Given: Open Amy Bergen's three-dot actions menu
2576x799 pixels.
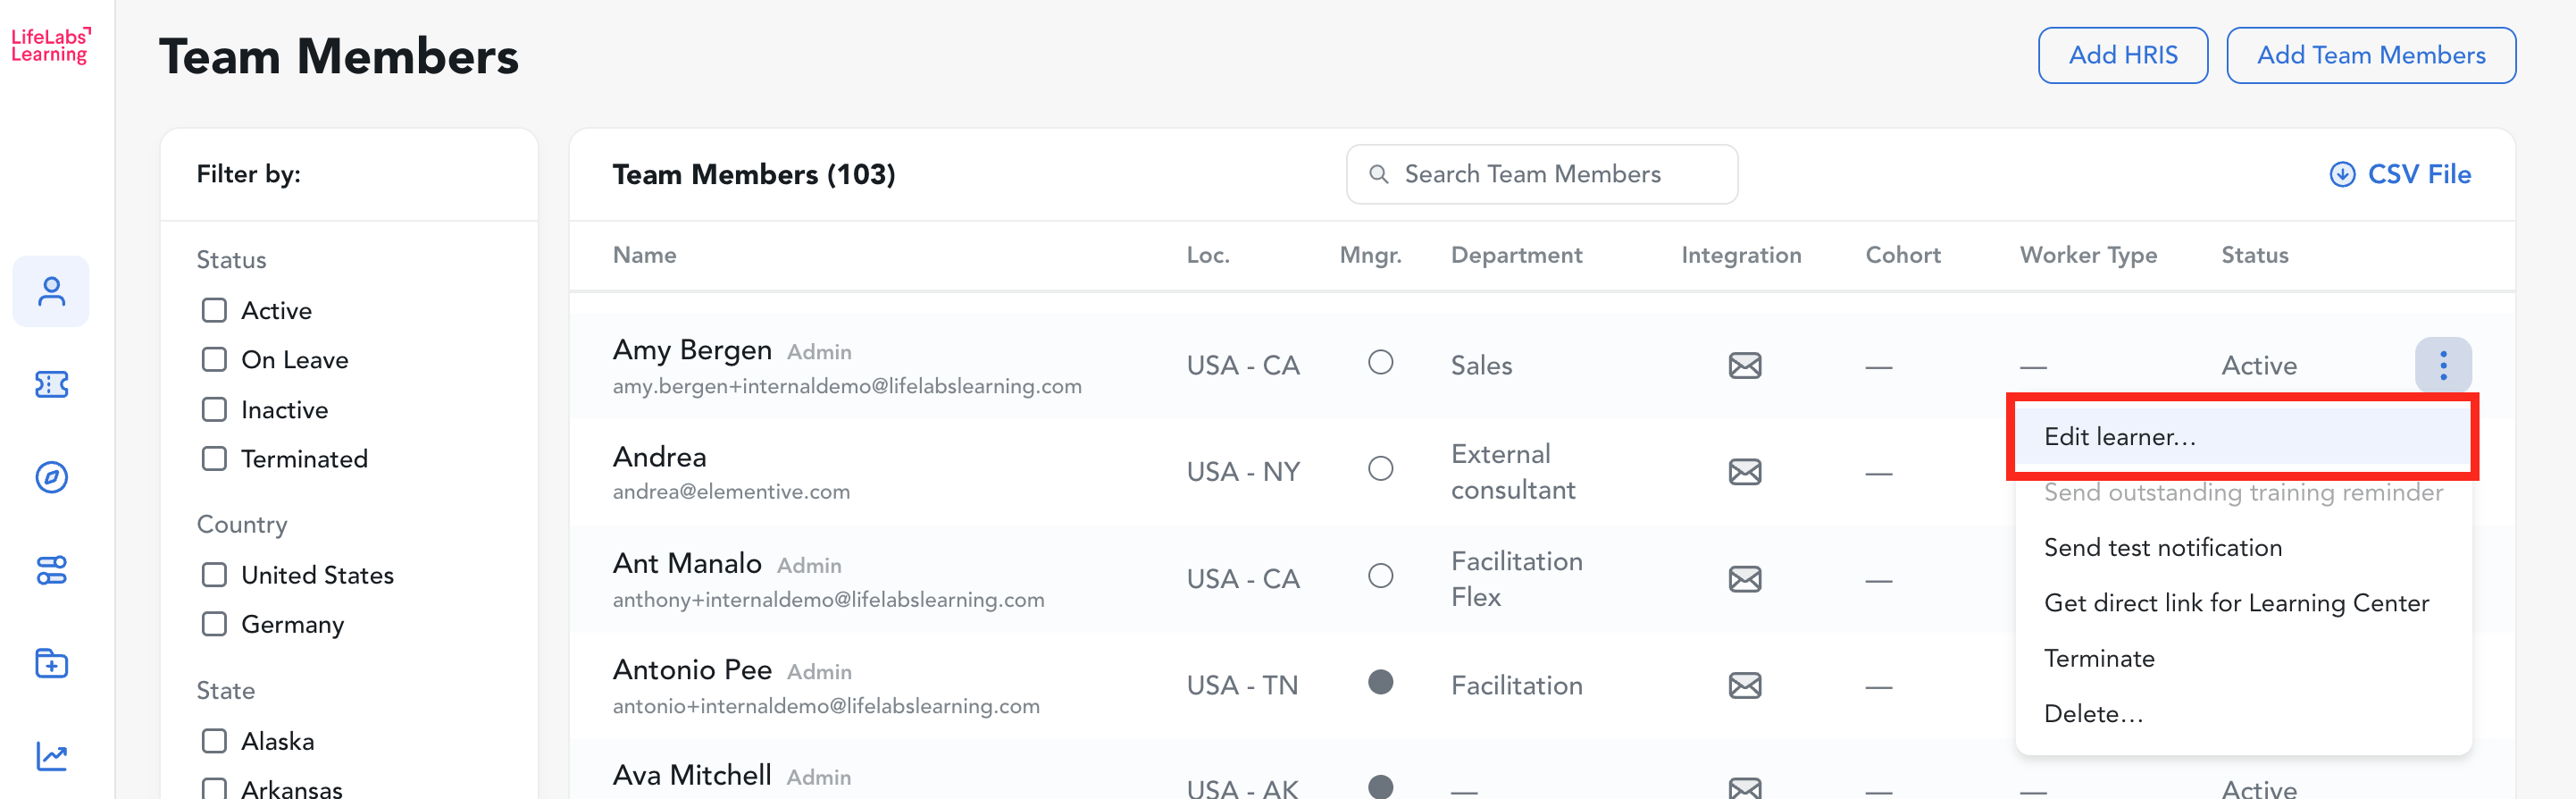Looking at the screenshot, I should [2442, 365].
